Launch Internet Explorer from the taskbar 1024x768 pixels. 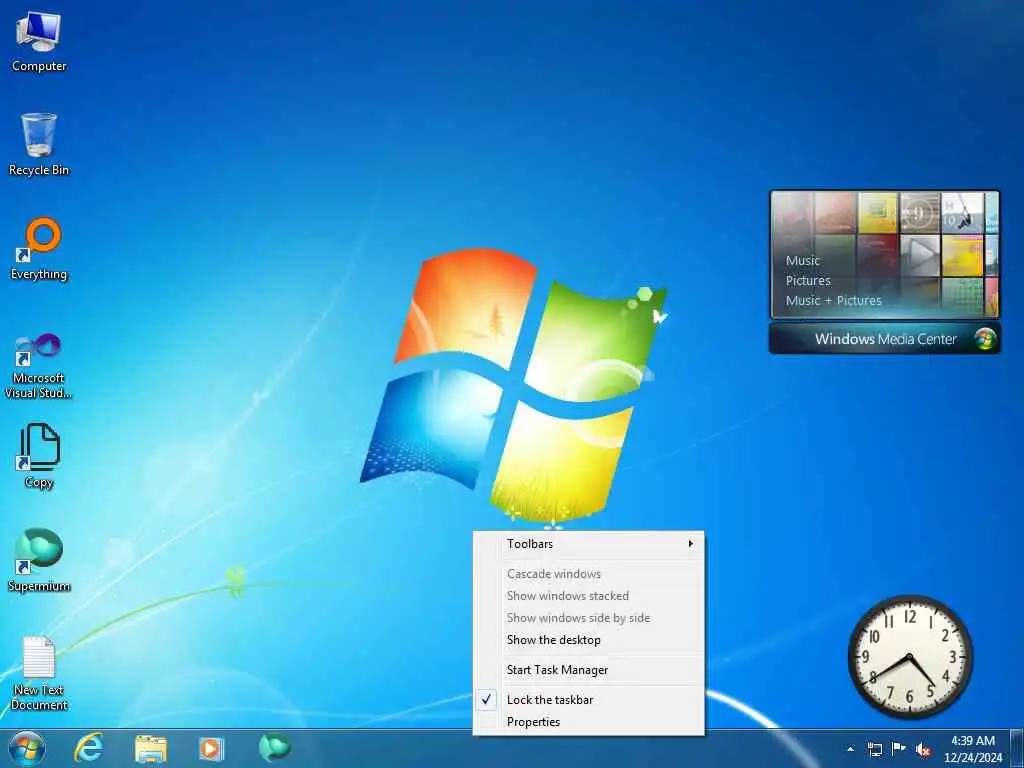[x=88, y=748]
